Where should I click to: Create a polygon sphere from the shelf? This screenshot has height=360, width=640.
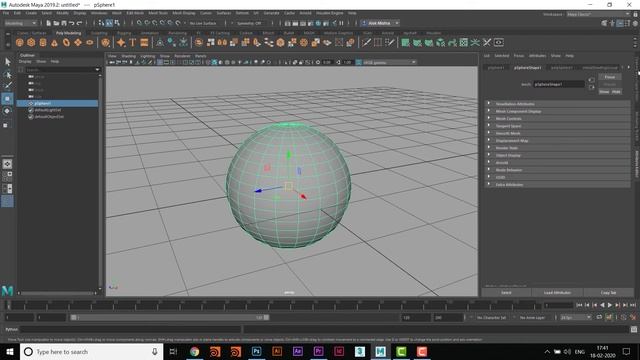[x=19, y=42]
